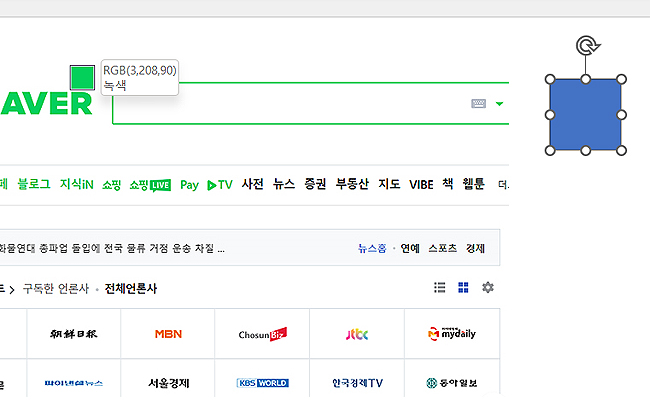
Task: Go to 지도 section
Action: (389, 184)
